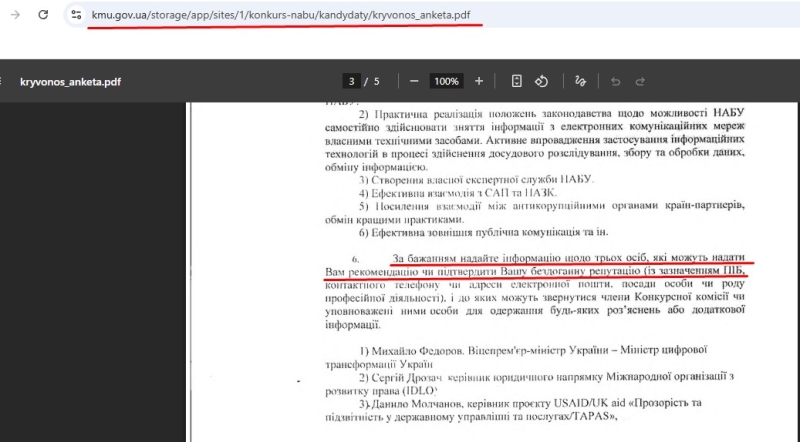Click the kmu.gov.ua URL in address bar
This screenshot has height=442, width=800.
coord(281,15)
